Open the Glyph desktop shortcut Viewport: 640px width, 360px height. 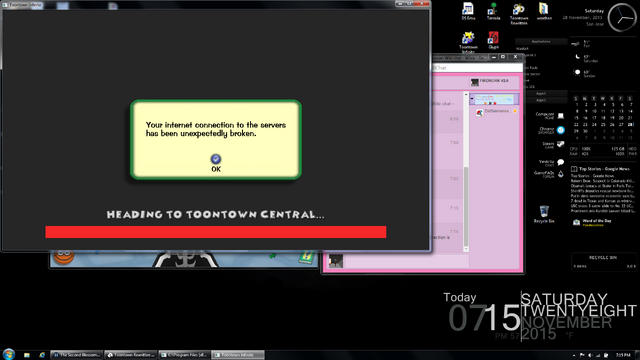(493, 40)
